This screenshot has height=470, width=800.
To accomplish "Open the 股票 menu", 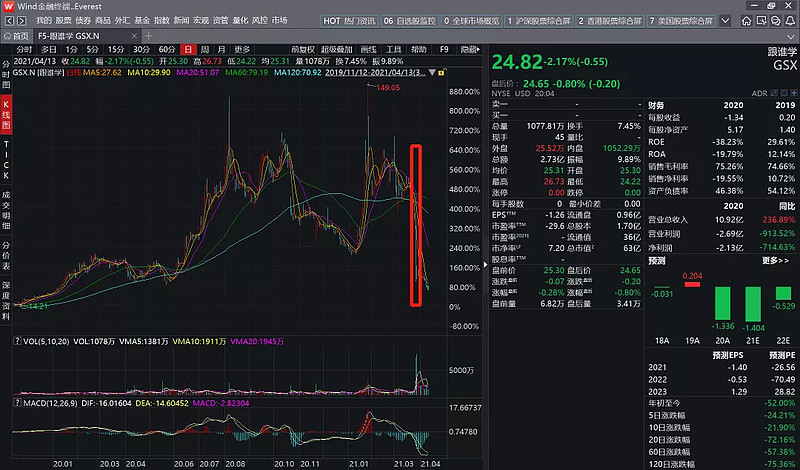I will (x=64, y=20).
